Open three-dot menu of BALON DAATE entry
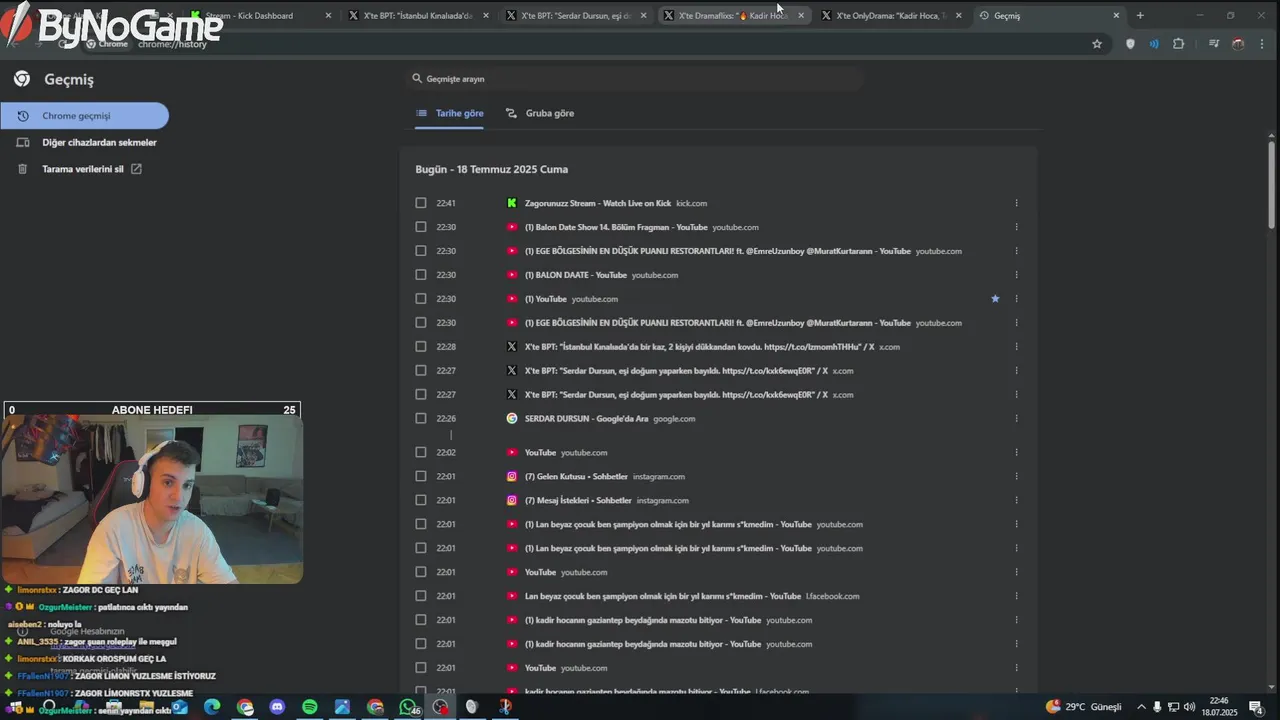This screenshot has height=720, width=1280. coord(1016,275)
